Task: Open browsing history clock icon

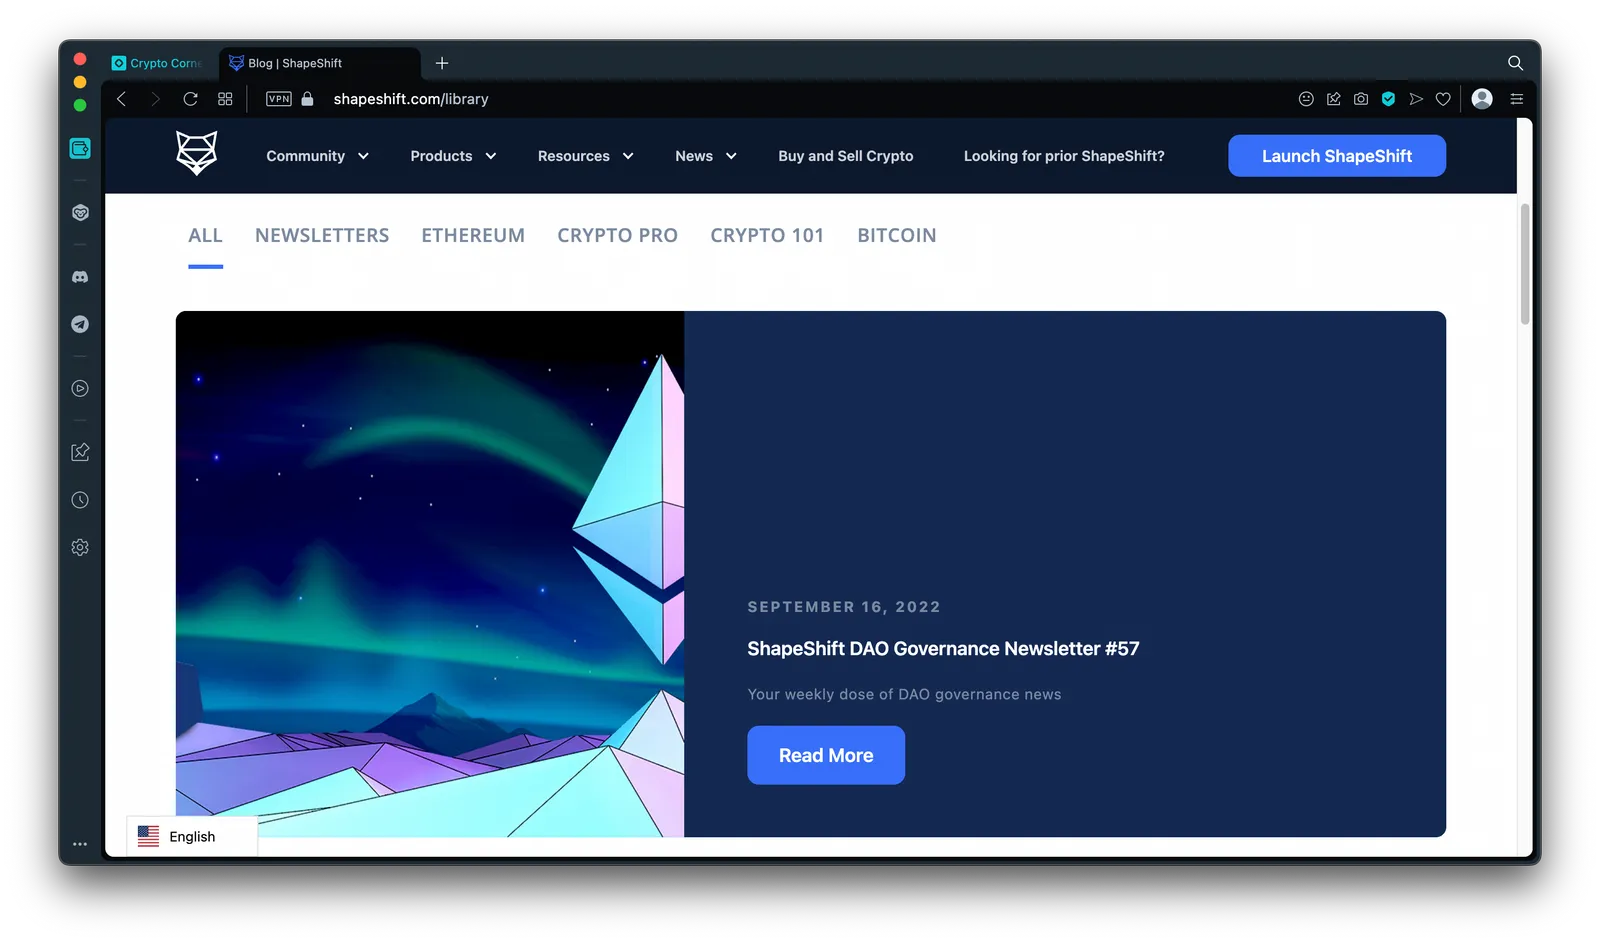Action: [x=80, y=500]
